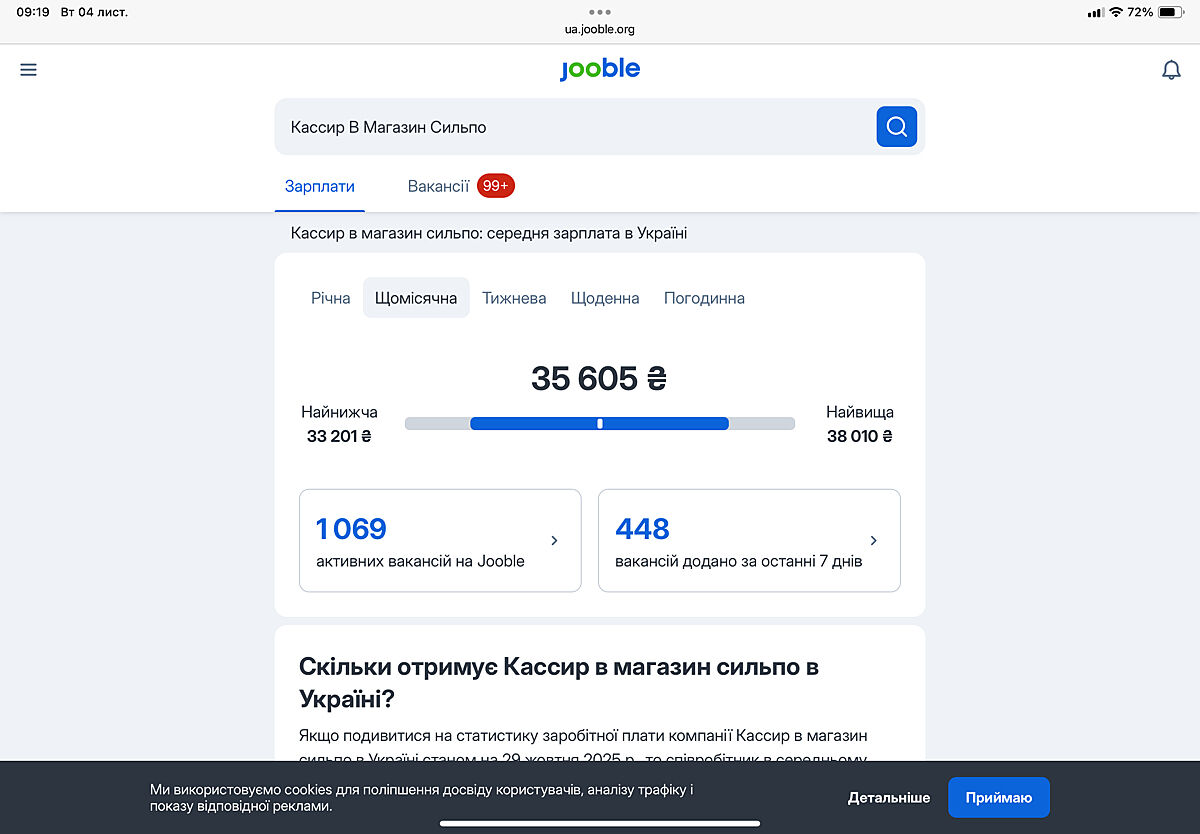Choose the Щоденна salary option
This screenshot has width=1200, height=834.
[605, 298]
